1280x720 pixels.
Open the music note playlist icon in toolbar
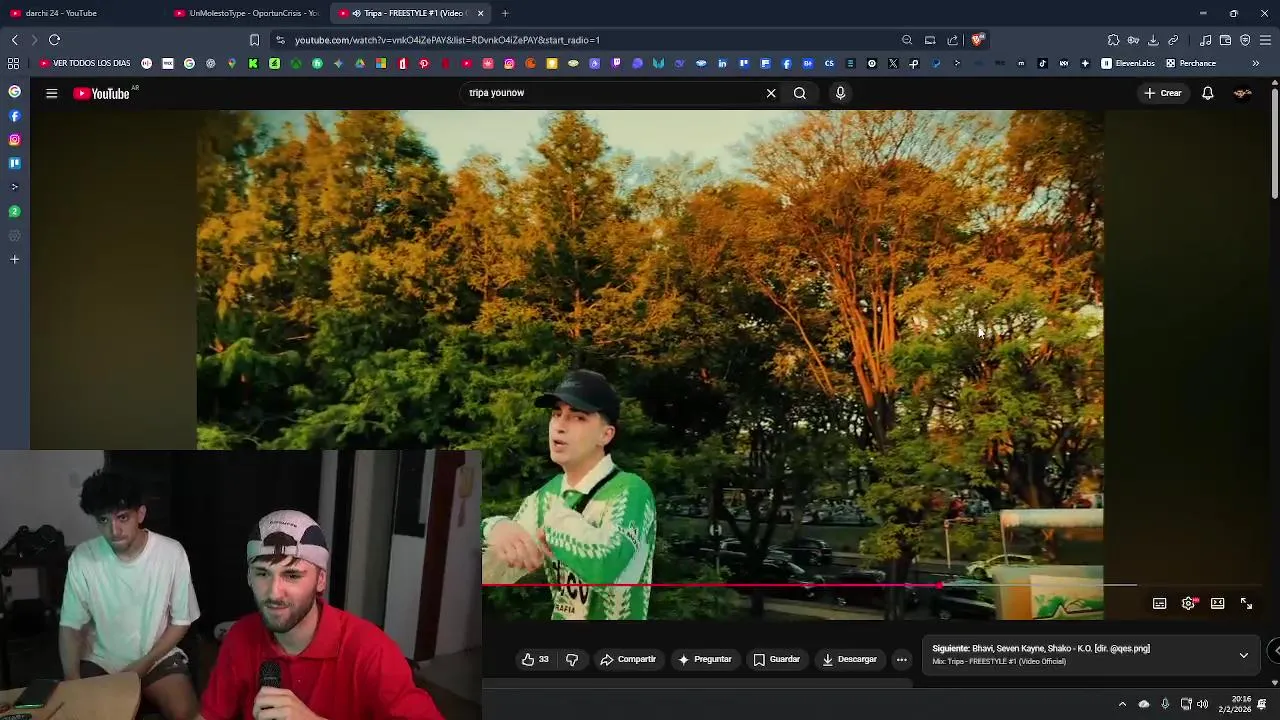[x=1205, y=40]
